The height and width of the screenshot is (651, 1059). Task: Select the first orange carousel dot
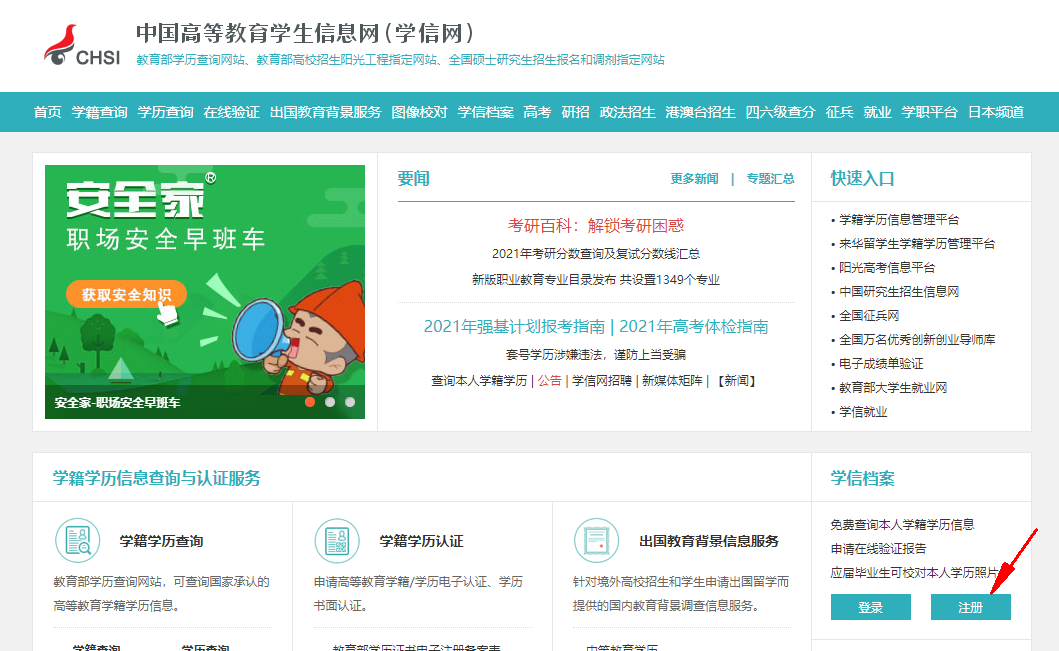click(x=310, y=402)
